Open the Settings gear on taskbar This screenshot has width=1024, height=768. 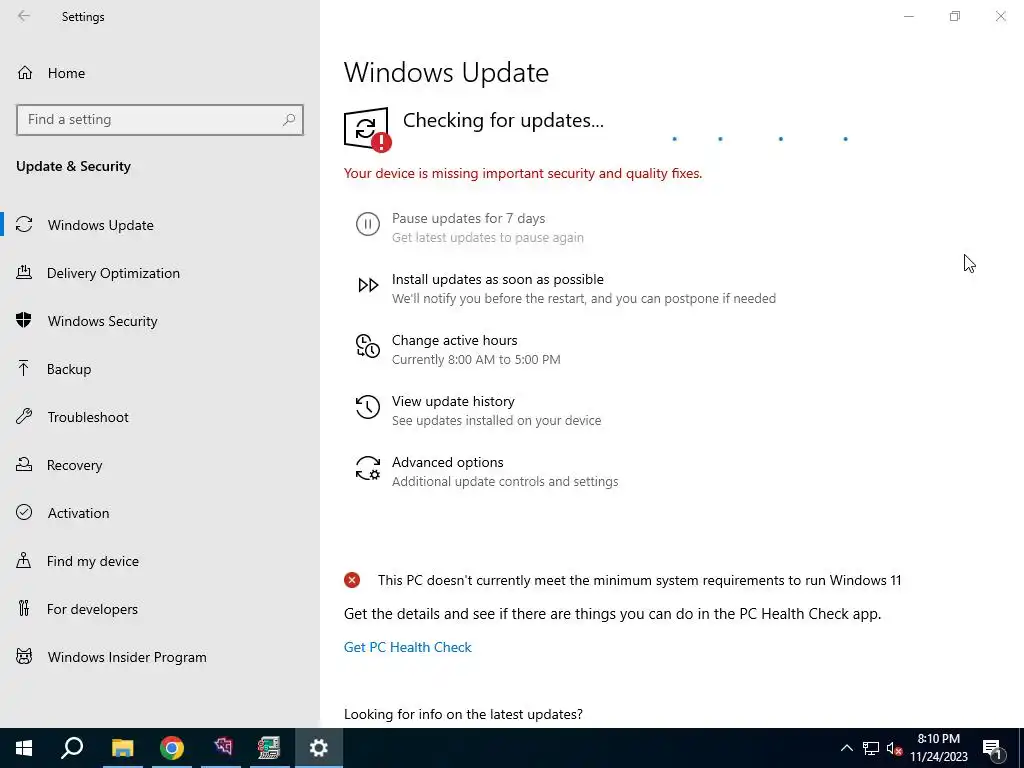(x=319, y=748)
